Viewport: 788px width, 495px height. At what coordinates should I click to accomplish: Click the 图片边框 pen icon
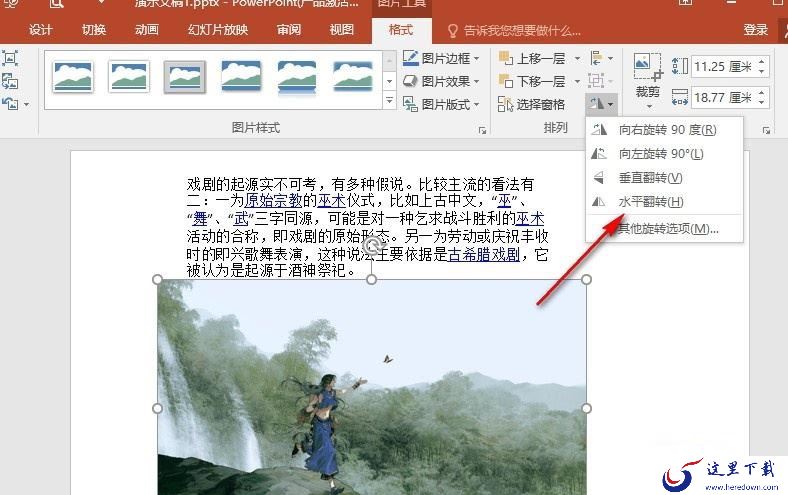[x=410, y=58]
